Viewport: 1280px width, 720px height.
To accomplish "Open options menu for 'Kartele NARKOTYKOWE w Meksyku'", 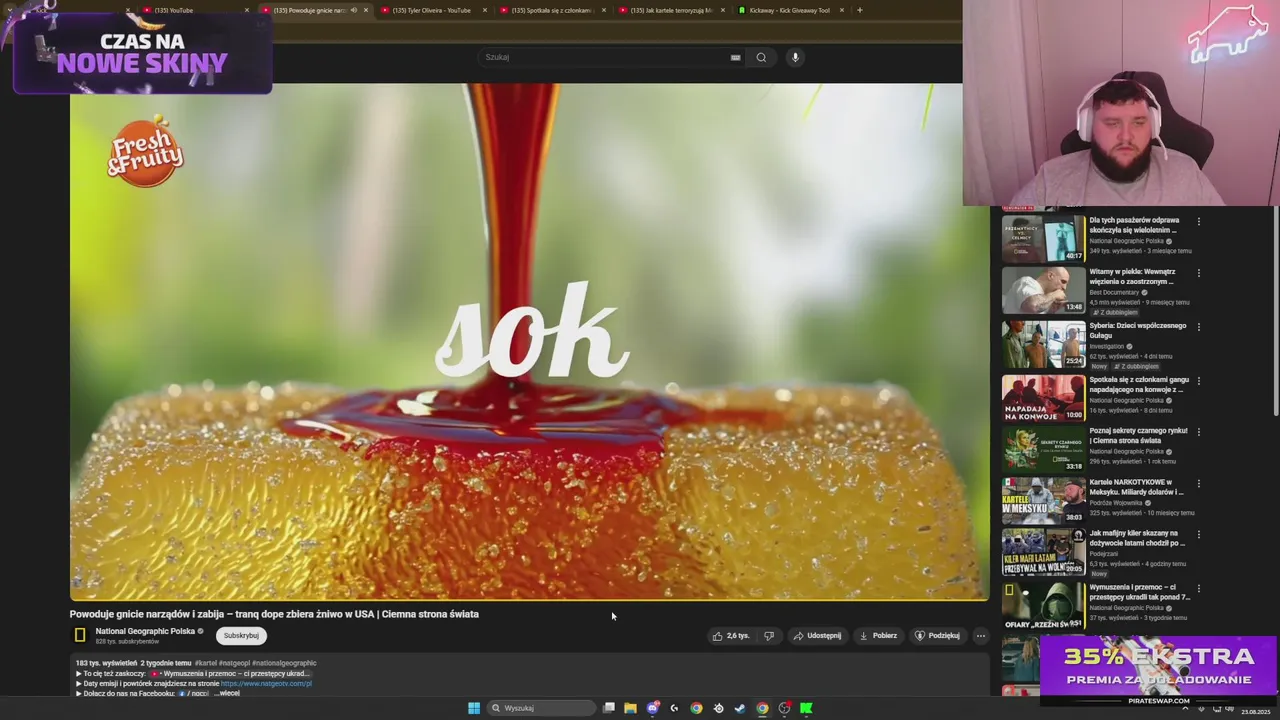I will (x=1198, y=484).
